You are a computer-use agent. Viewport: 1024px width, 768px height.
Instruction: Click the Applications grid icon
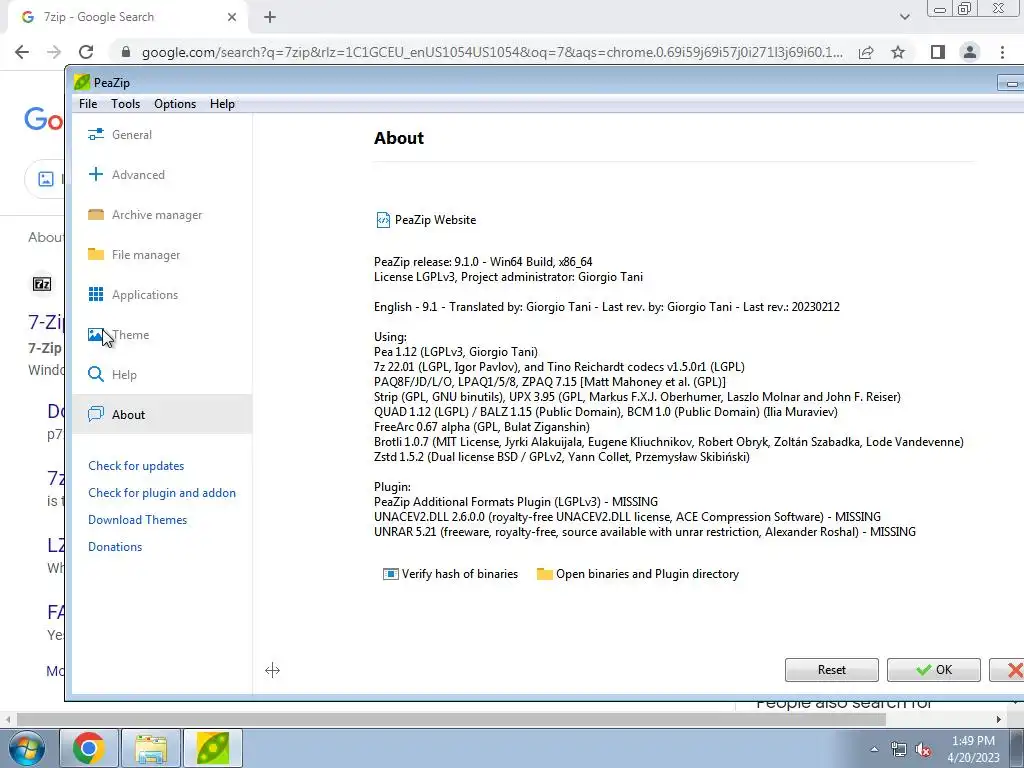(x=96, y=295)
